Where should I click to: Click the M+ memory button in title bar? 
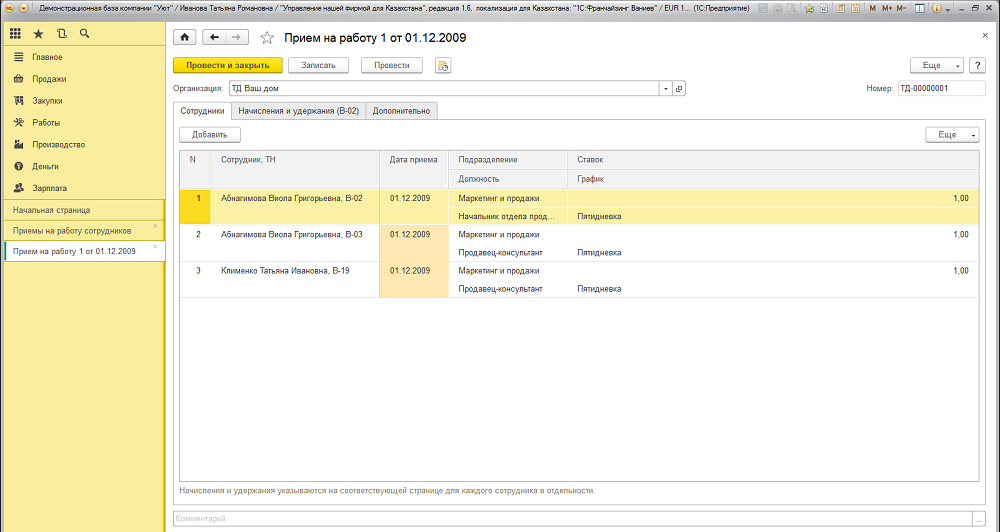tap(885, 8)
